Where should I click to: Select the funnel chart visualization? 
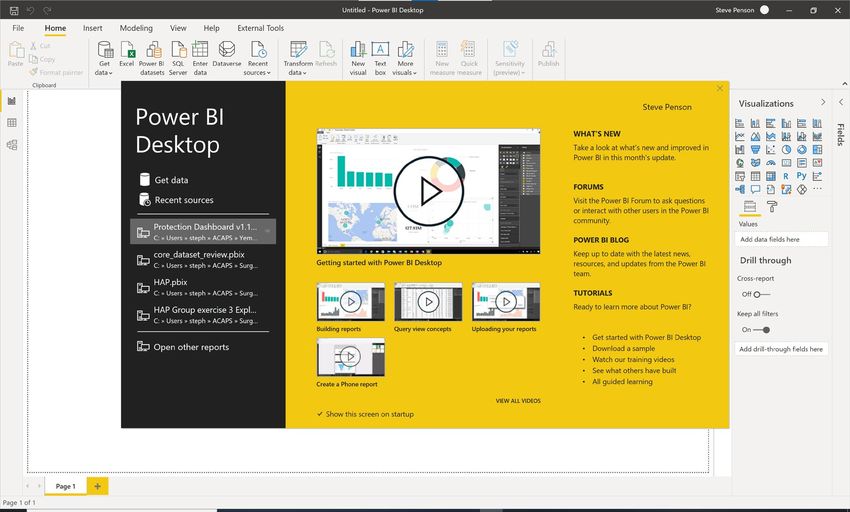pos(755,149)
